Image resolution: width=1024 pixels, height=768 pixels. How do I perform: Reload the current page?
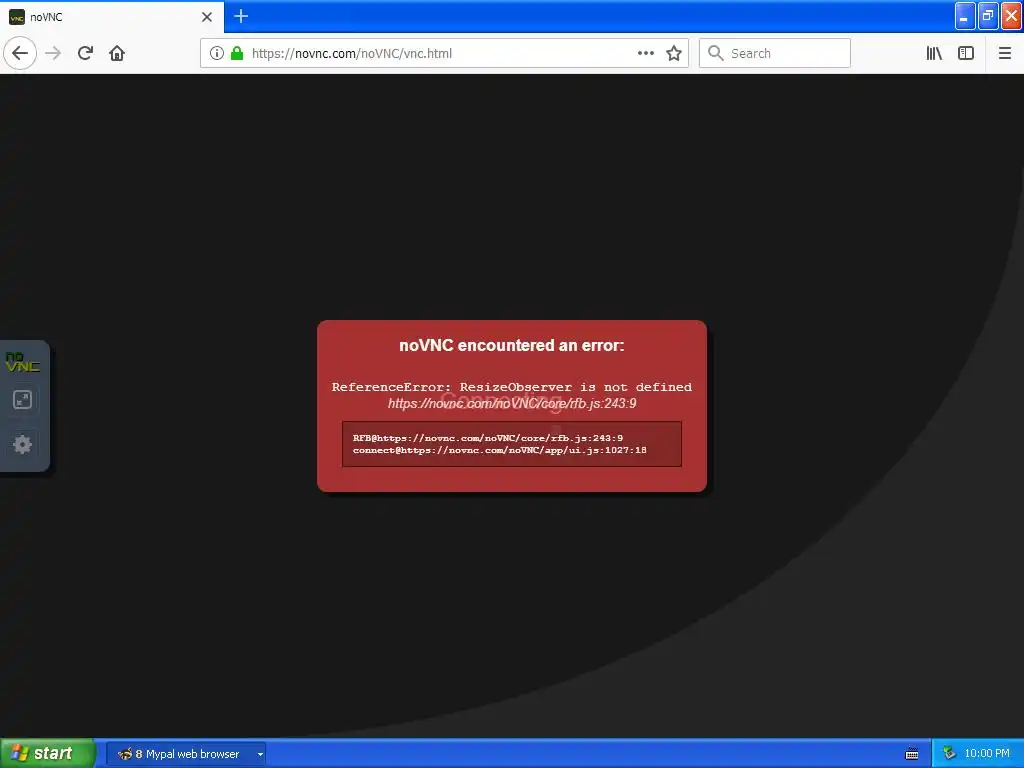[85, 53]
